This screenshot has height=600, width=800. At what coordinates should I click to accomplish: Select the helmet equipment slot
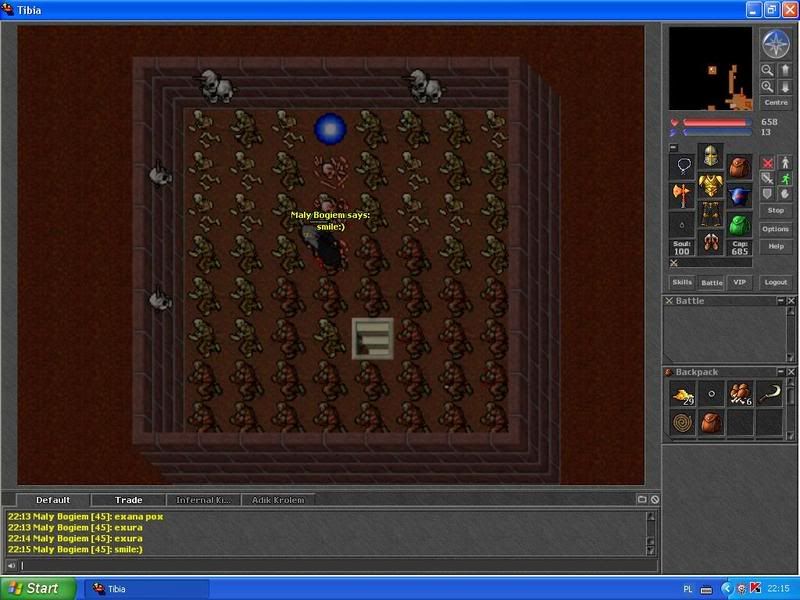(710, 156)
